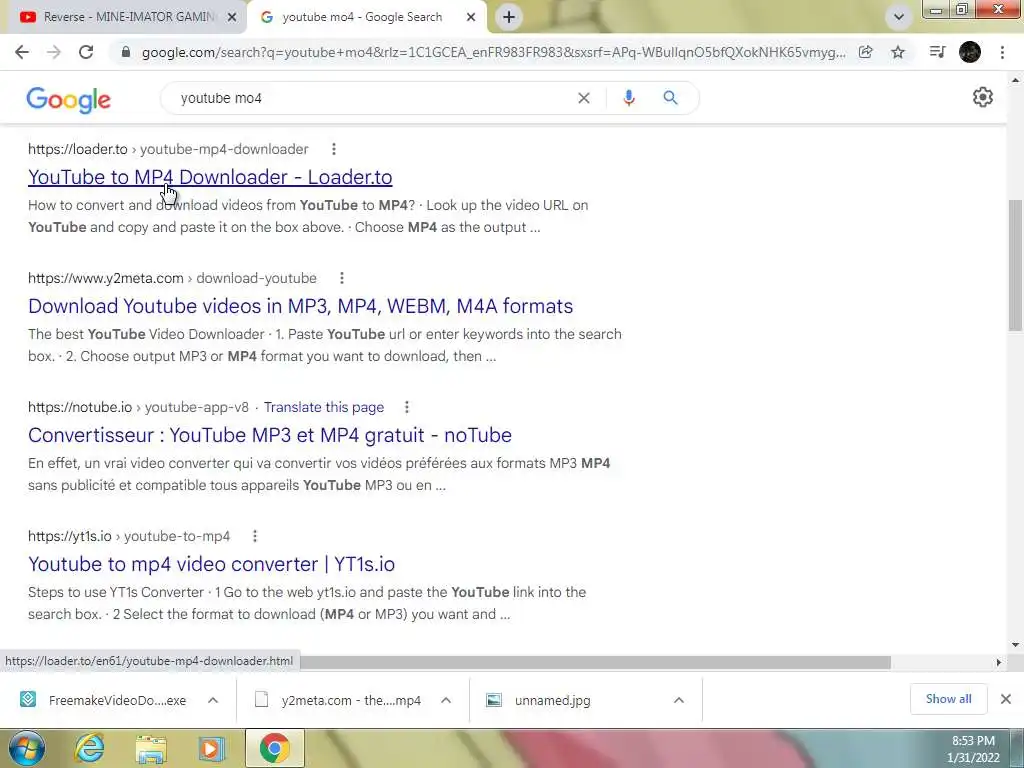Open Chrome three-dot menu

1002,52
